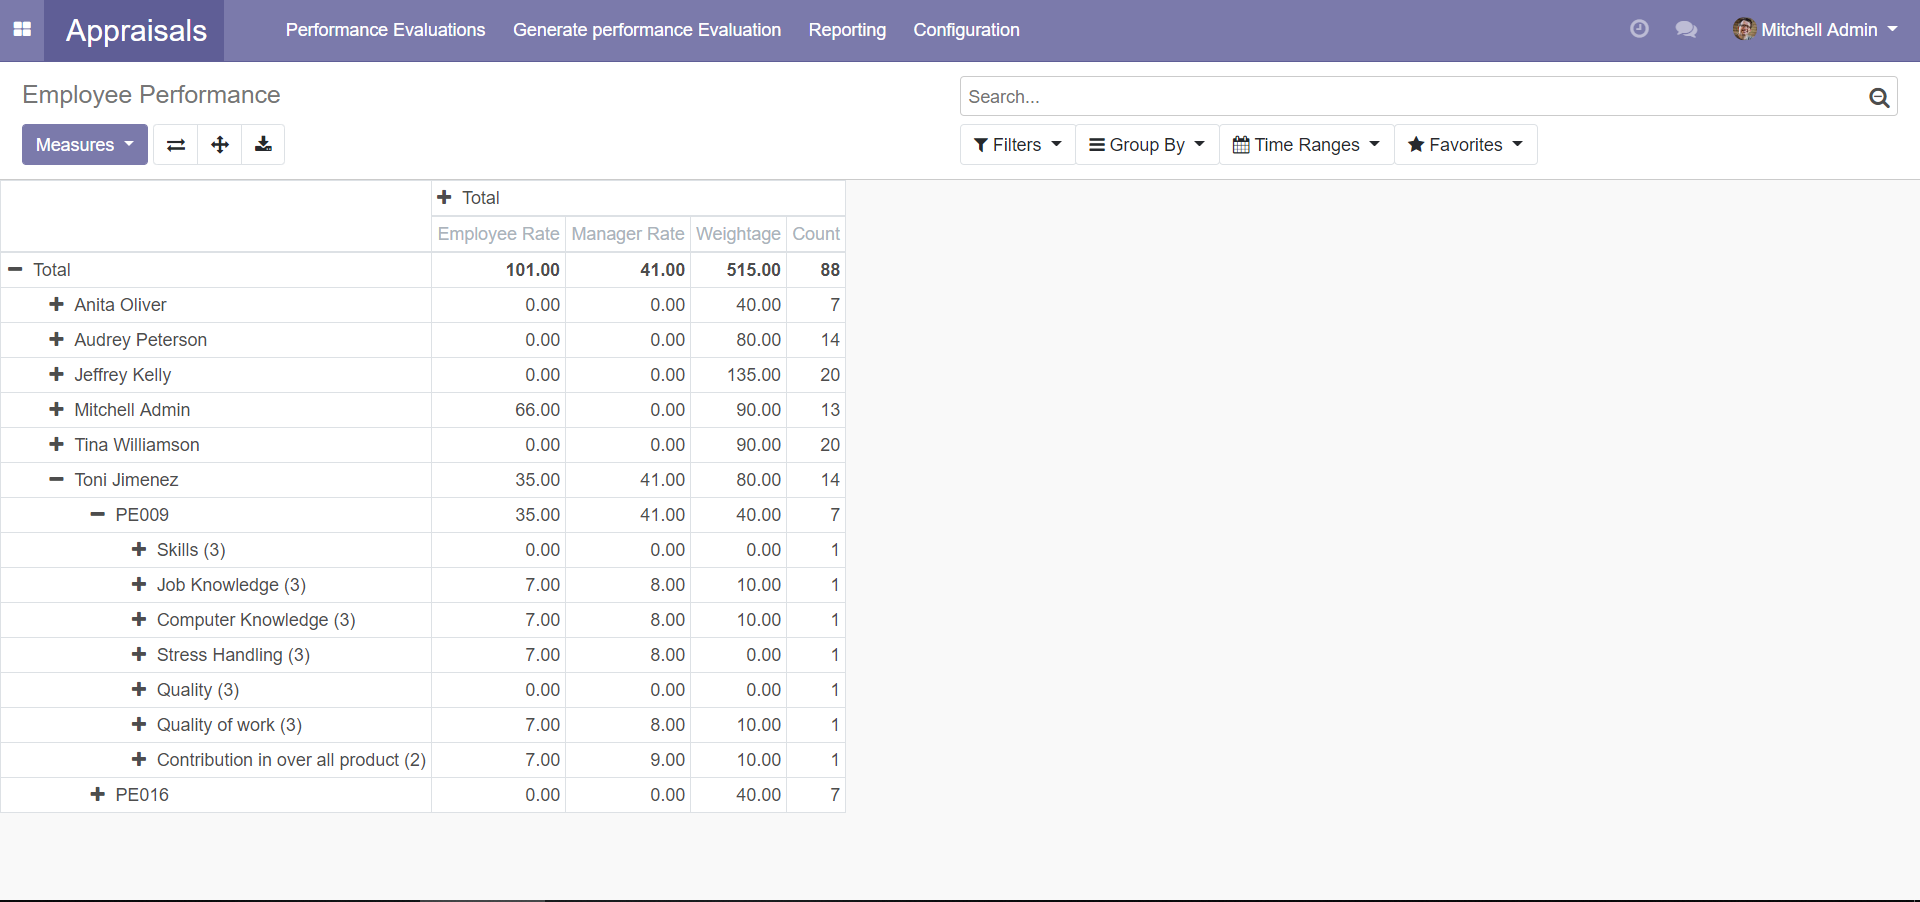Open the apps grid home menu icon

point(22,30)
